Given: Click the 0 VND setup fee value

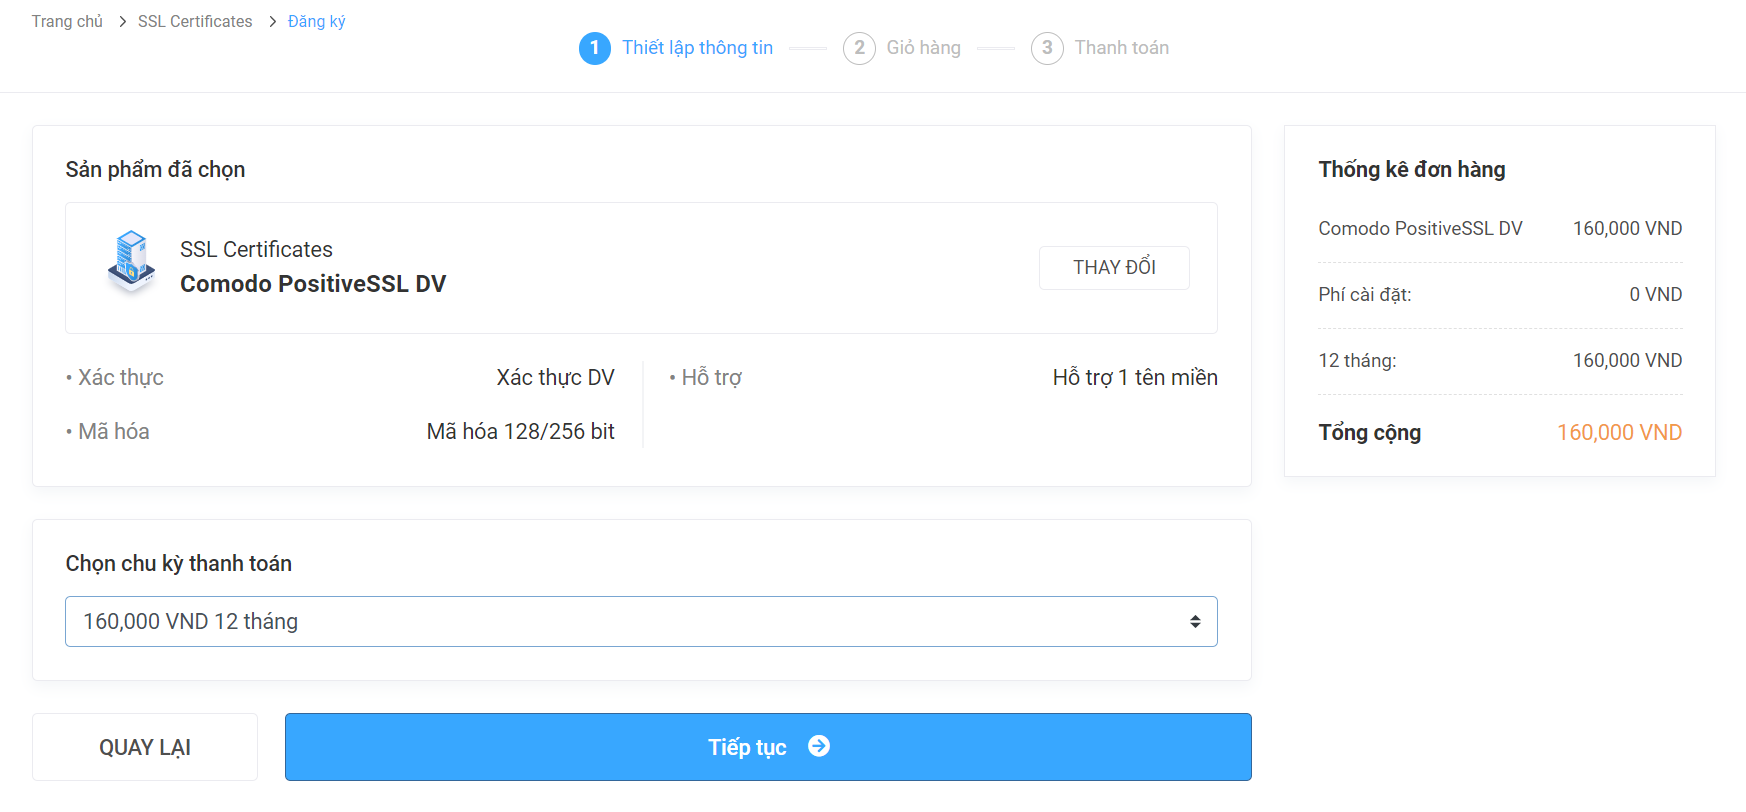Looking at the screenshot, I should [x=1655, y=295].
